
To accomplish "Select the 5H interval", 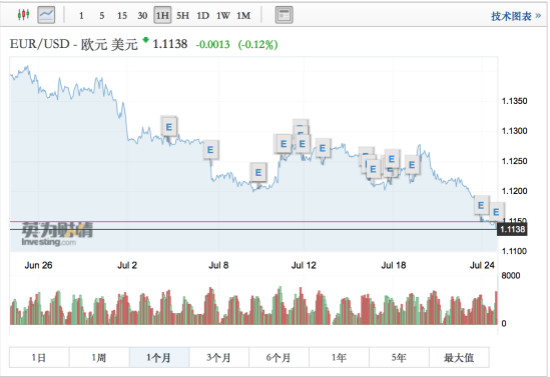I will pyautogui.click(x=183, y=15).
